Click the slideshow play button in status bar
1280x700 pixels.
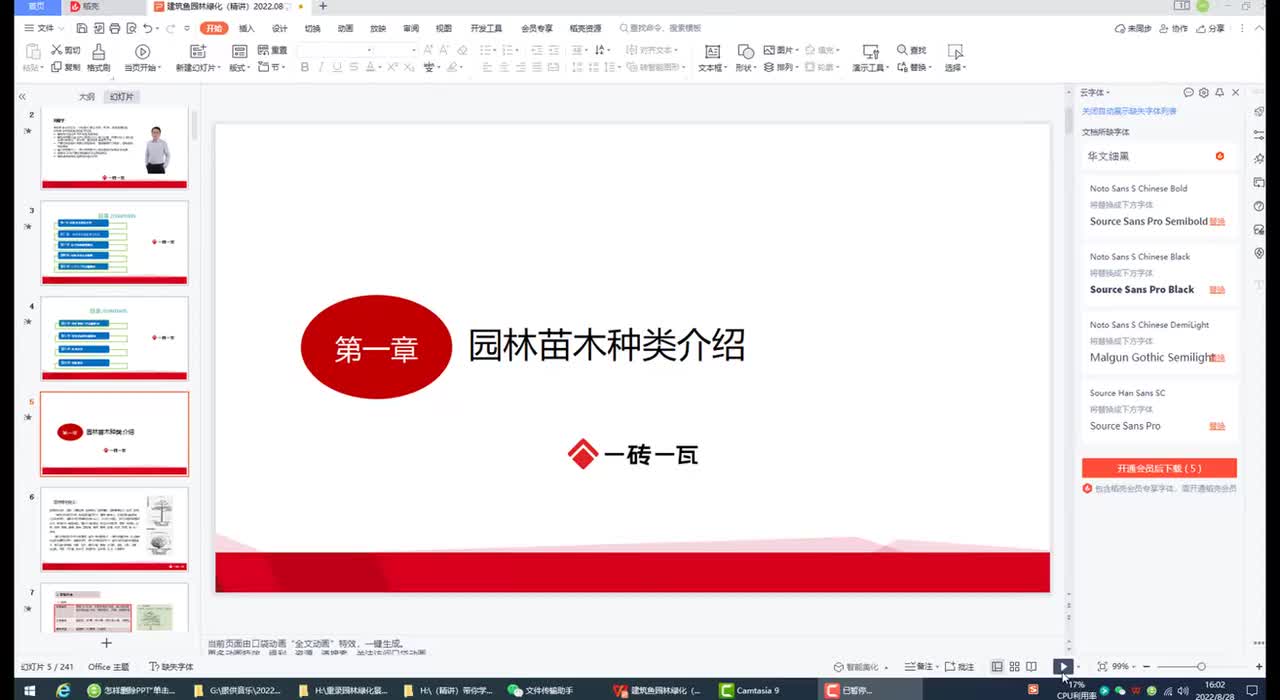coord(1062,667)
